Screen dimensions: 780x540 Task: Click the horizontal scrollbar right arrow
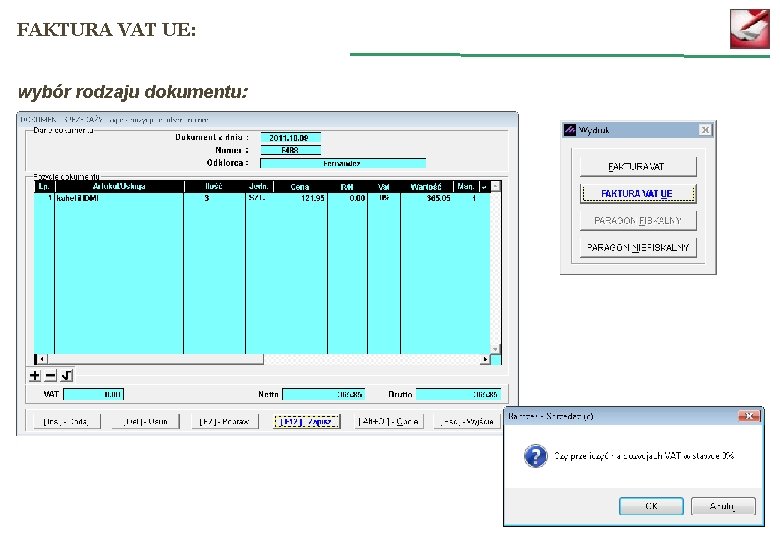click(486, 359)
